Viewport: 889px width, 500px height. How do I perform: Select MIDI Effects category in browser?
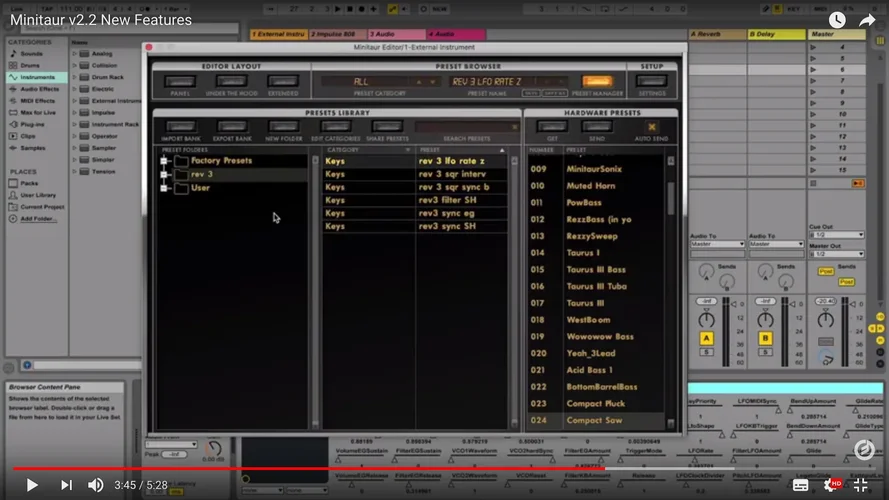click(x=37, y=101)
